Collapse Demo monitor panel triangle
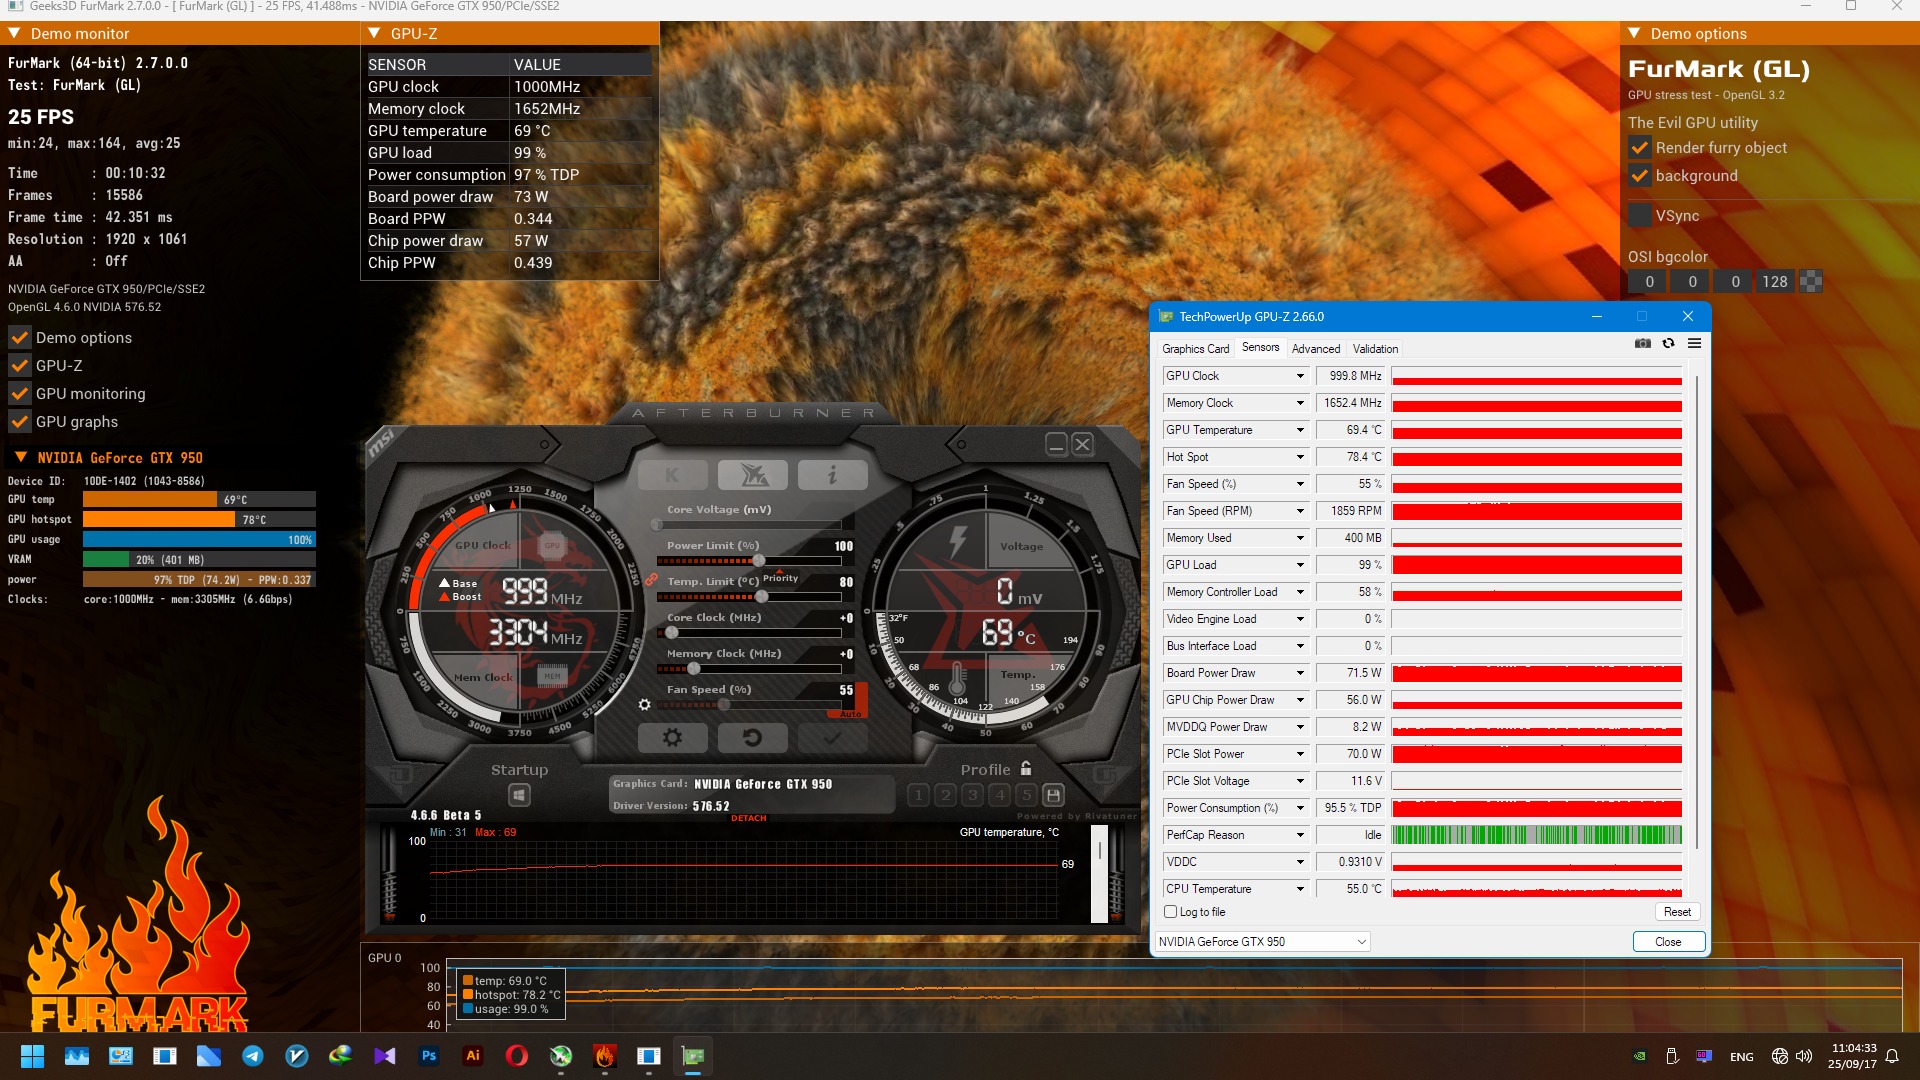1920x1080 pixels. point(15,33)
